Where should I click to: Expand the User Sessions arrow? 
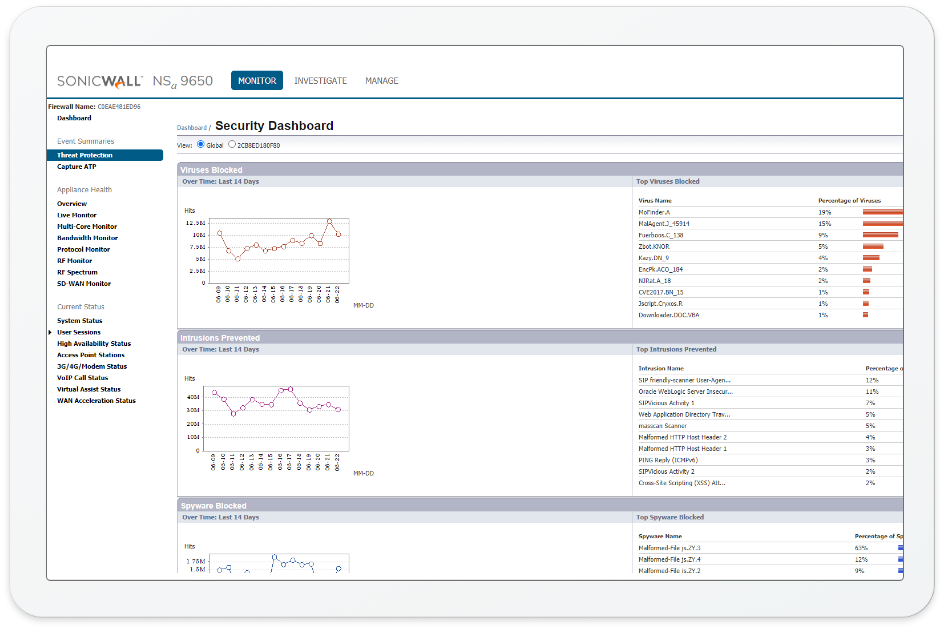point(50,332)
